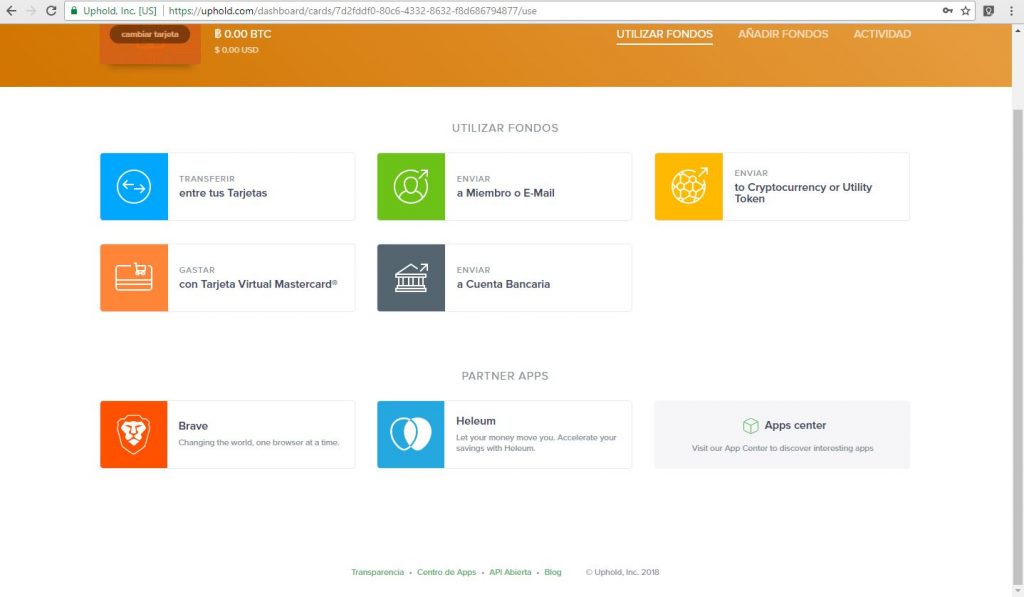Image resolution: width=1024 pixels, height=597 pixels.
Task: Click Visit our App Center description text
Action: [782, 448]
